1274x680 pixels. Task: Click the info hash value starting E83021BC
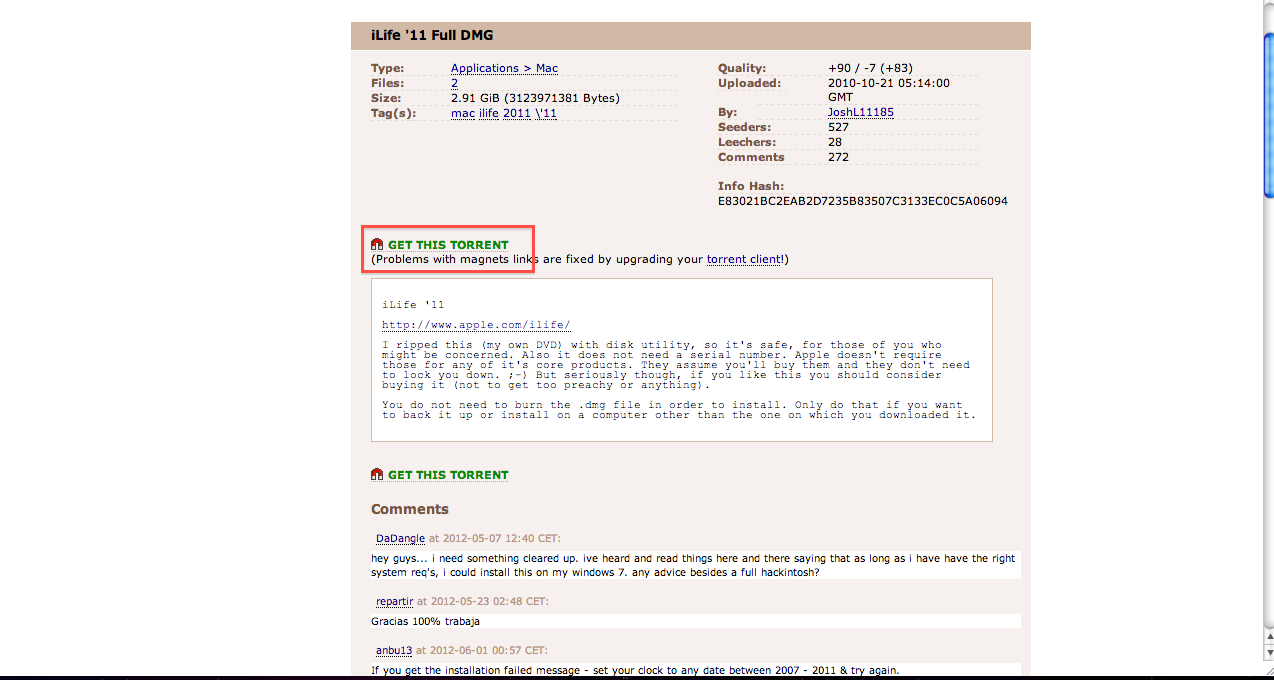click(x=863, y=201)
